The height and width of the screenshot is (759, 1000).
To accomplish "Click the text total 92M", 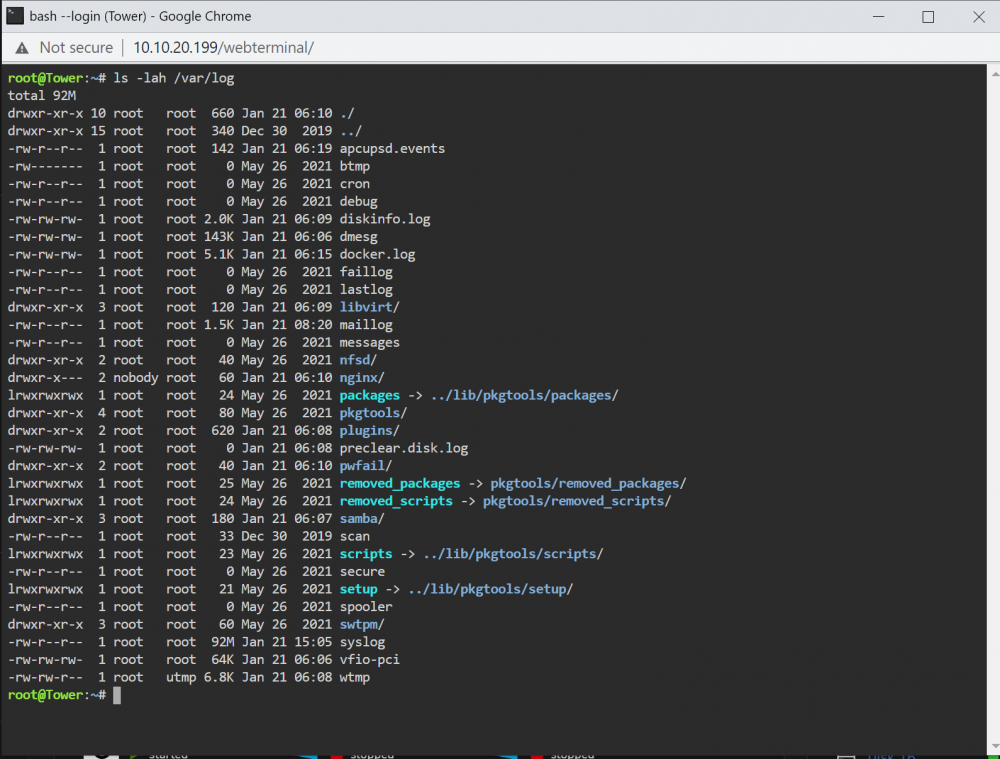I will [x=41, y=96].
